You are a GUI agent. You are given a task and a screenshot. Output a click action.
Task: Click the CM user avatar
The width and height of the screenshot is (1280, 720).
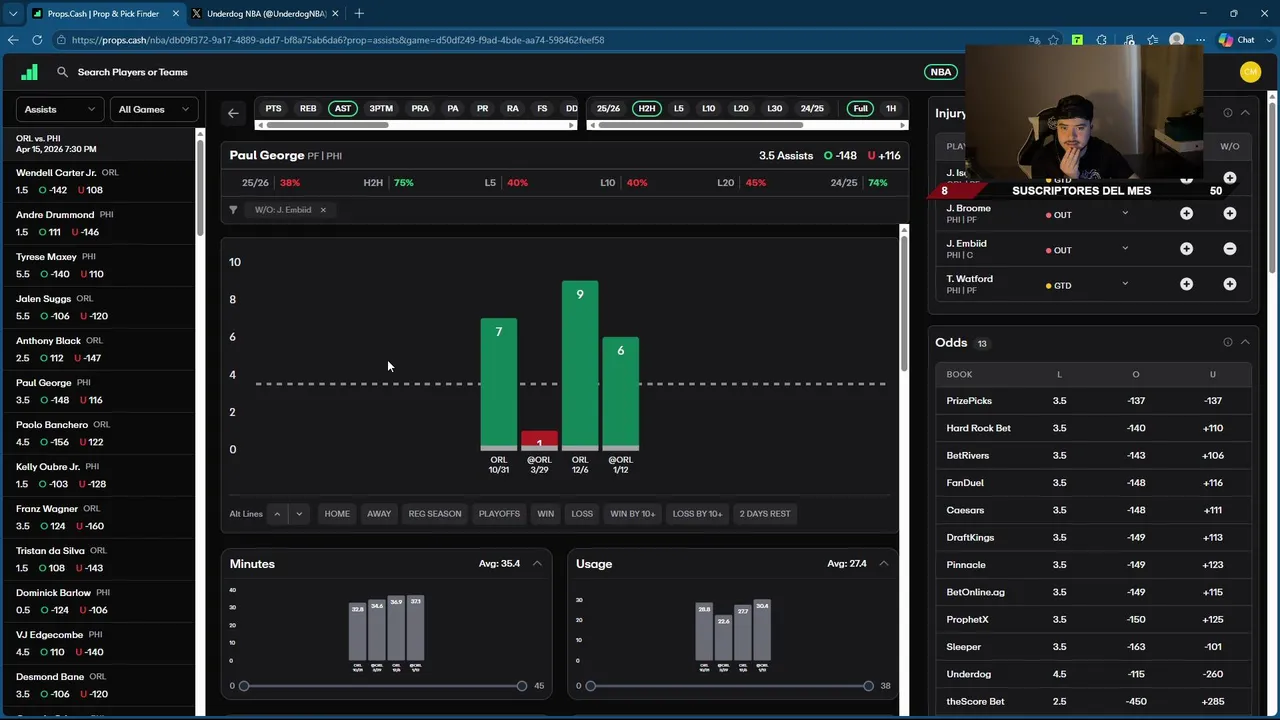[x=1250, y=72]
